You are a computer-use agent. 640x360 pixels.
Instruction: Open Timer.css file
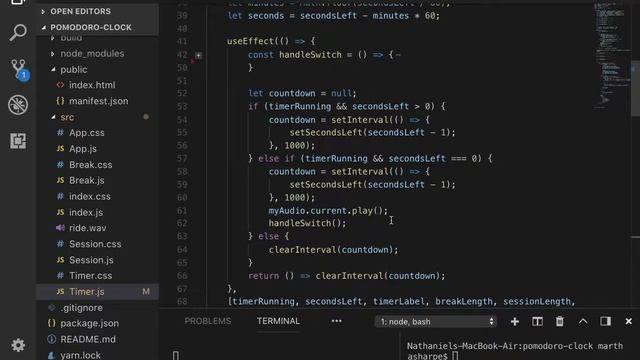[x=91, y=276]
